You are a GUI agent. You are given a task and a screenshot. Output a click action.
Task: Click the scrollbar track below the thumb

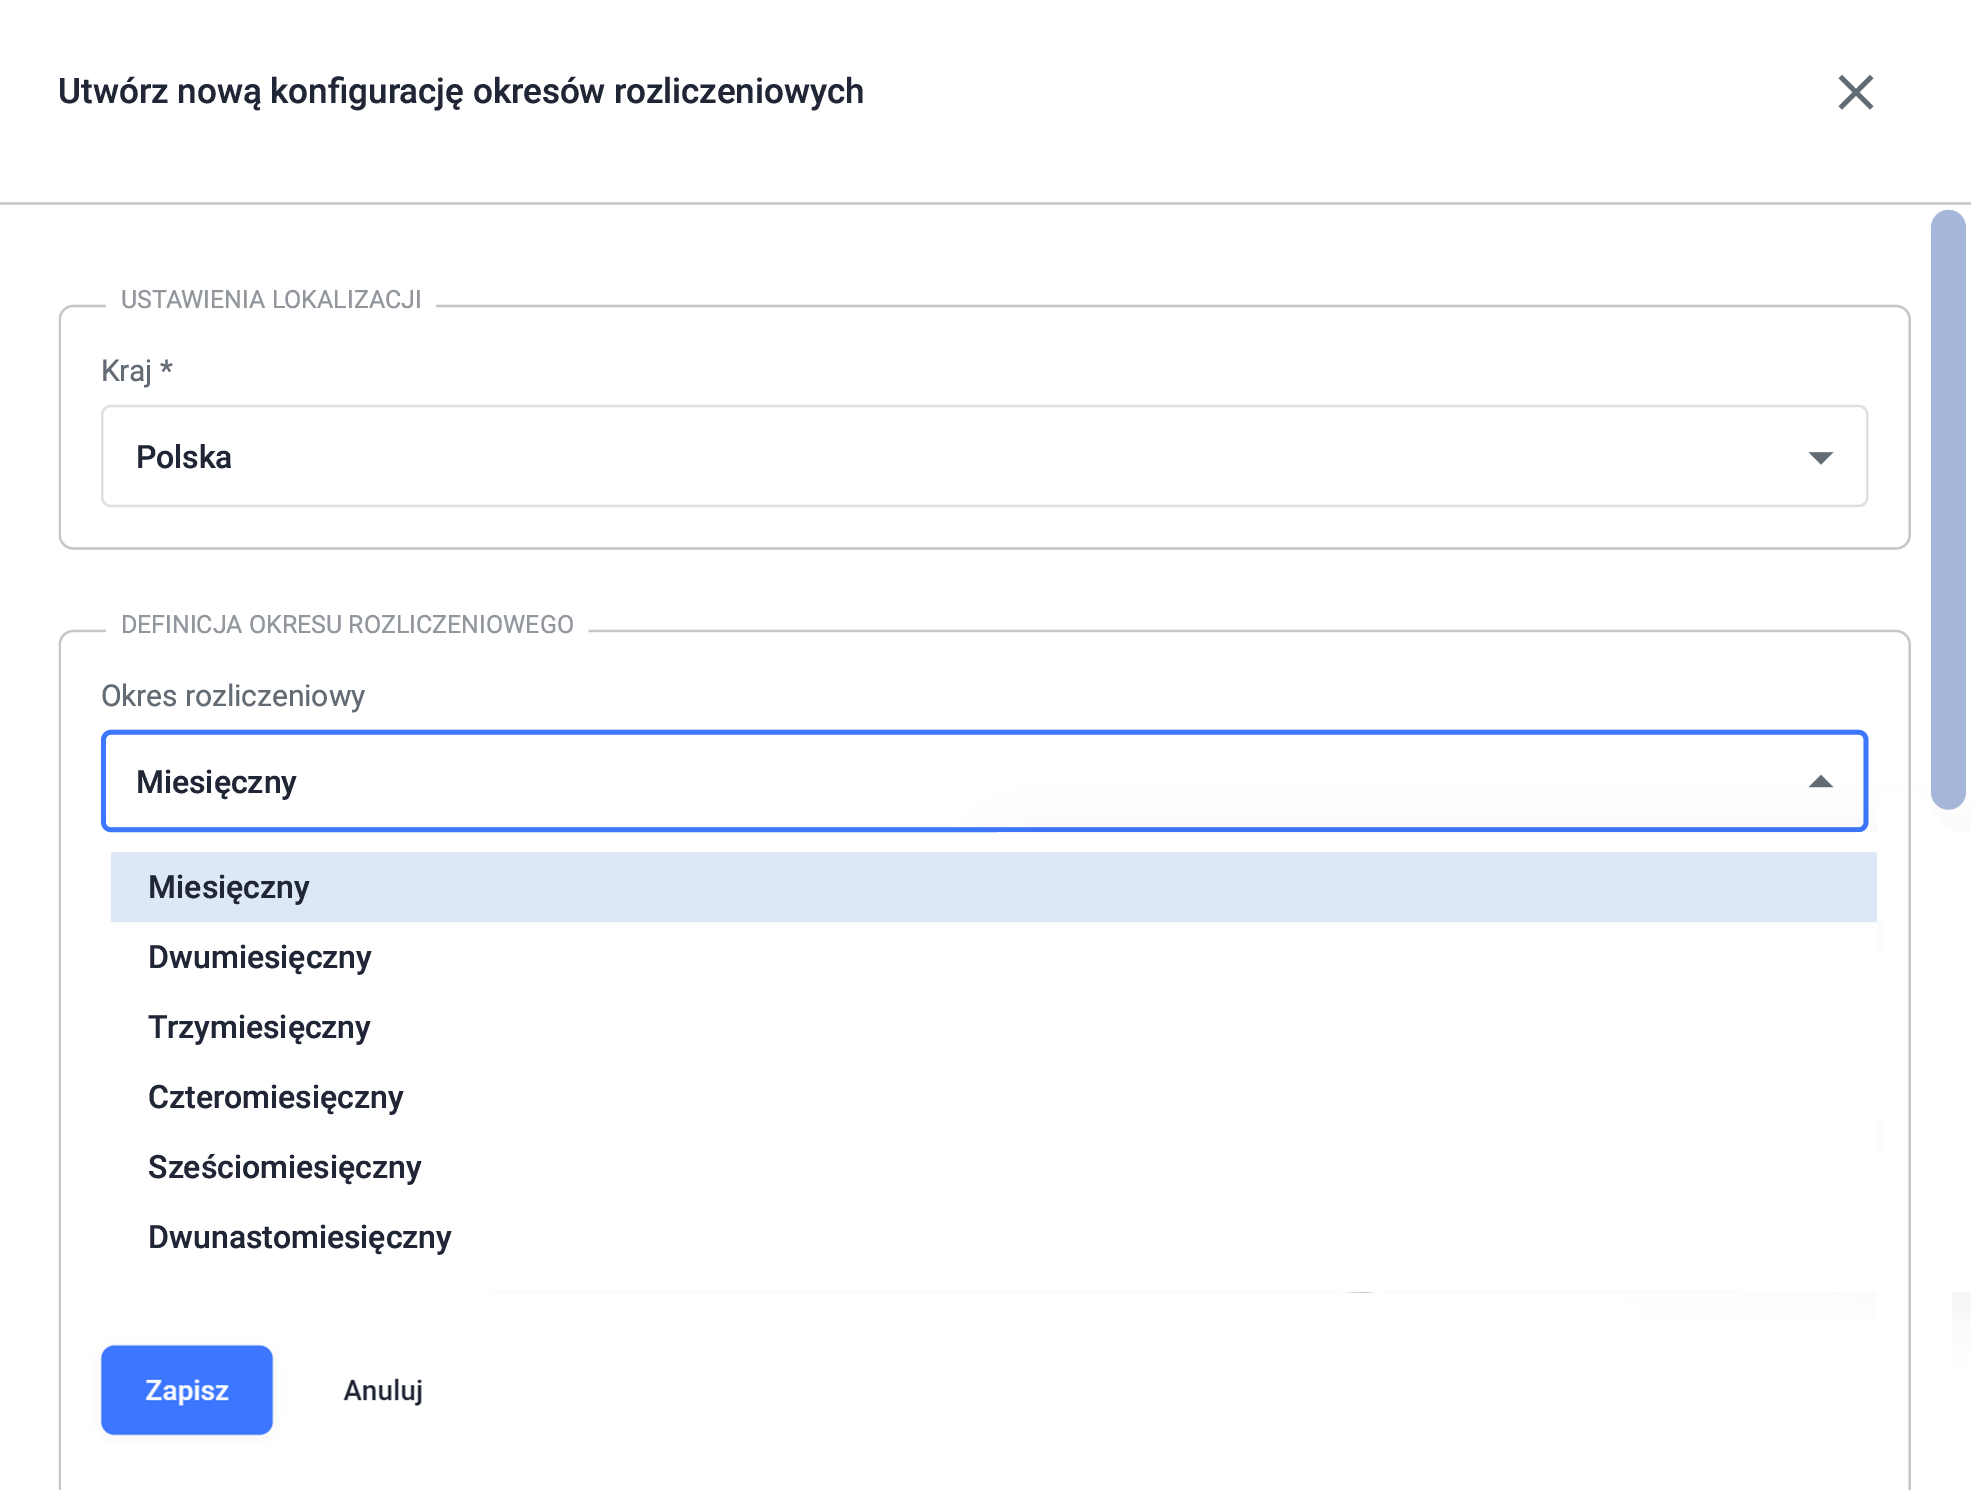coord(1948,1150)
